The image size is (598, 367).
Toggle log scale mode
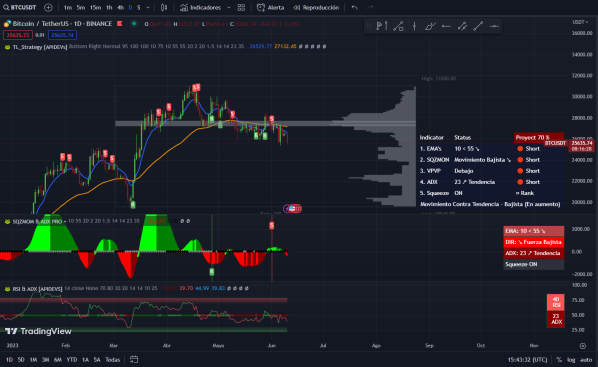[571, 360]
